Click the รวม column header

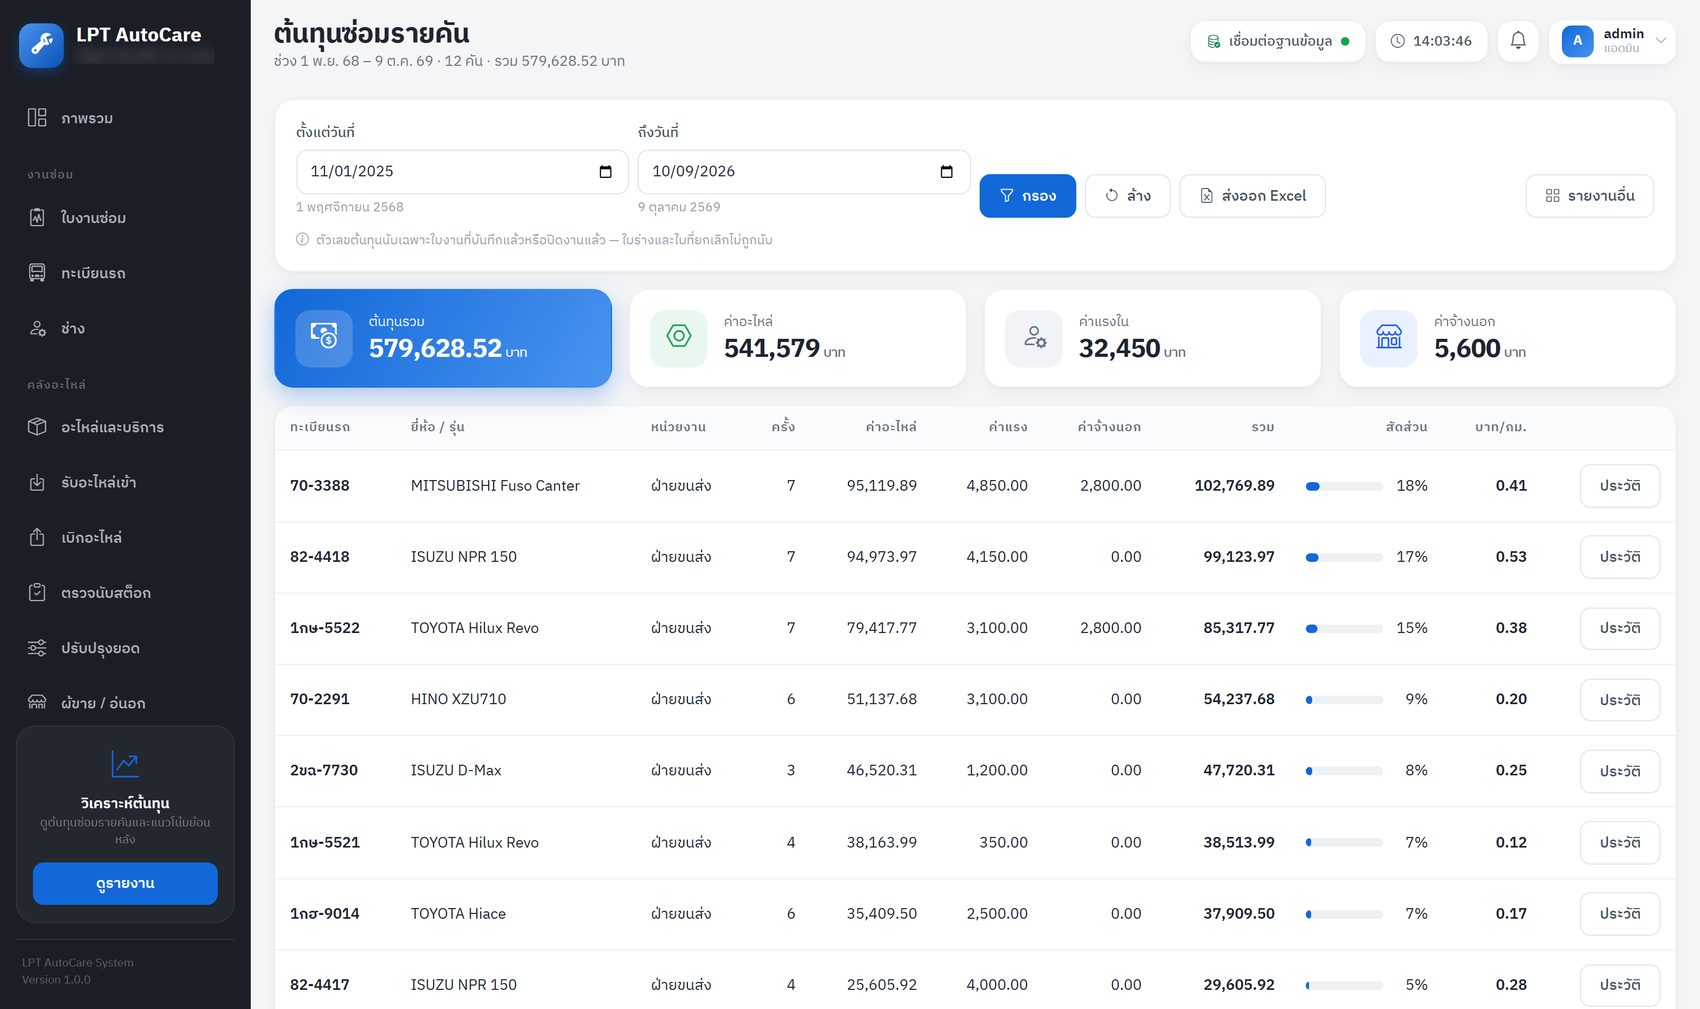pos(1263,427)
